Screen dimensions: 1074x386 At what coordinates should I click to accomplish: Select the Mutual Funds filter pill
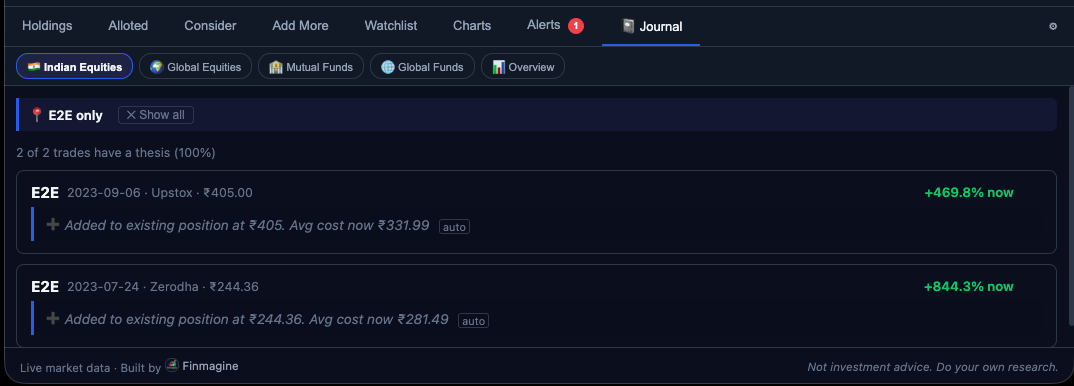311,66
